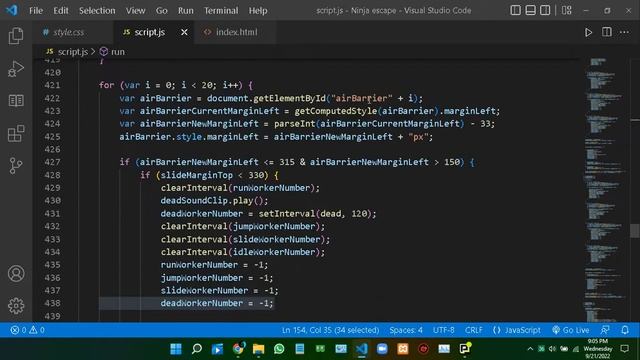Open the Customize Layout icon
The width and height of the screenshot is (640, 360).
[567, 10]
